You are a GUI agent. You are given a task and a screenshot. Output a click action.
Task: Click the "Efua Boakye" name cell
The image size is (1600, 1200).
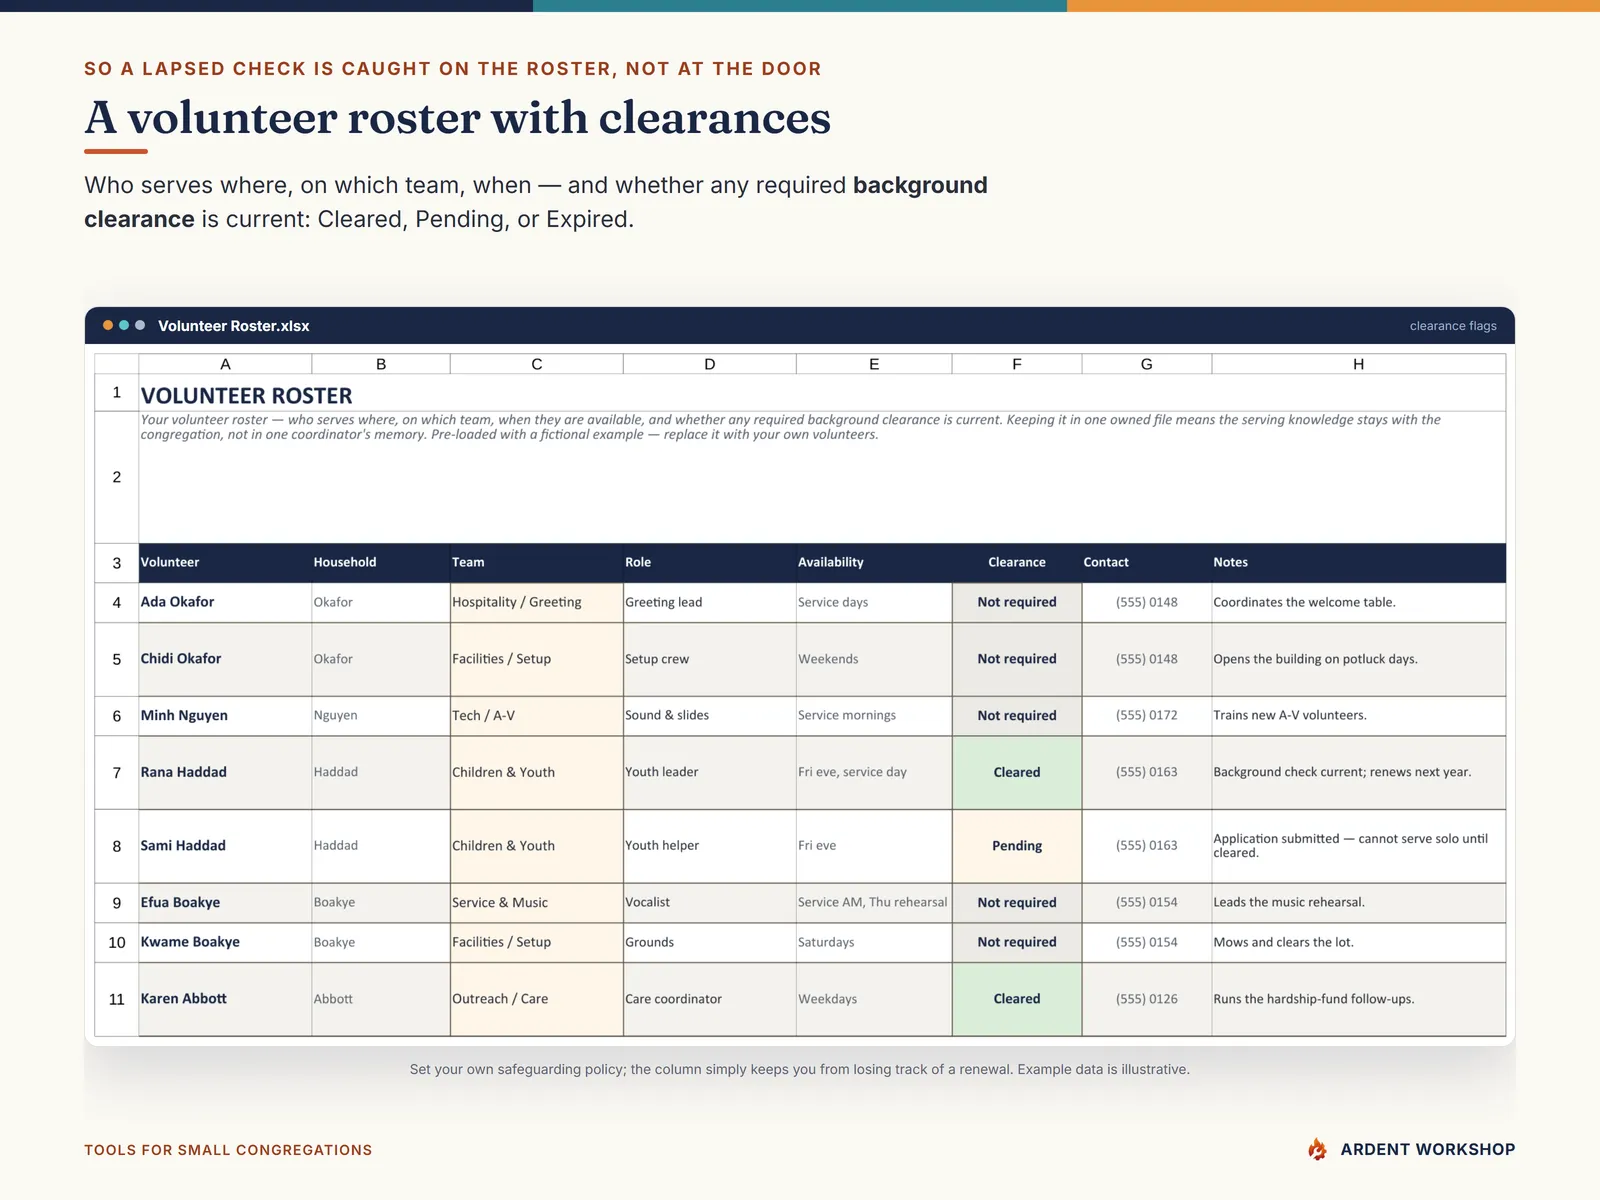tap(225, 903)
